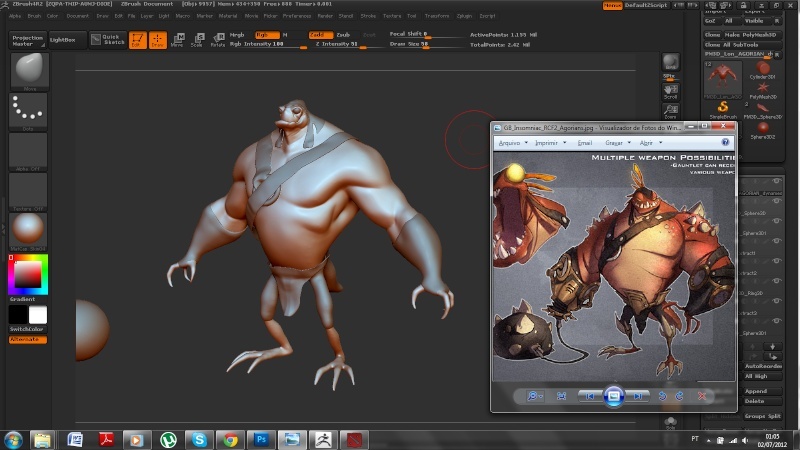Go to previous photo in viewer
Image resolution: width=800 pixels, height=450 pixels.
point(590,396)
